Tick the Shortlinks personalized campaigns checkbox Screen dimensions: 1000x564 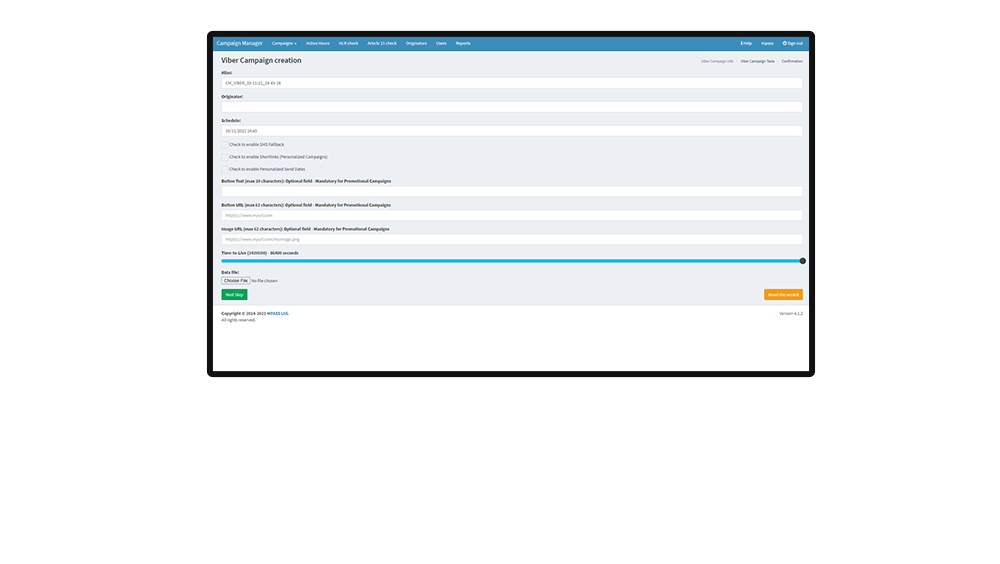(225, 157)
